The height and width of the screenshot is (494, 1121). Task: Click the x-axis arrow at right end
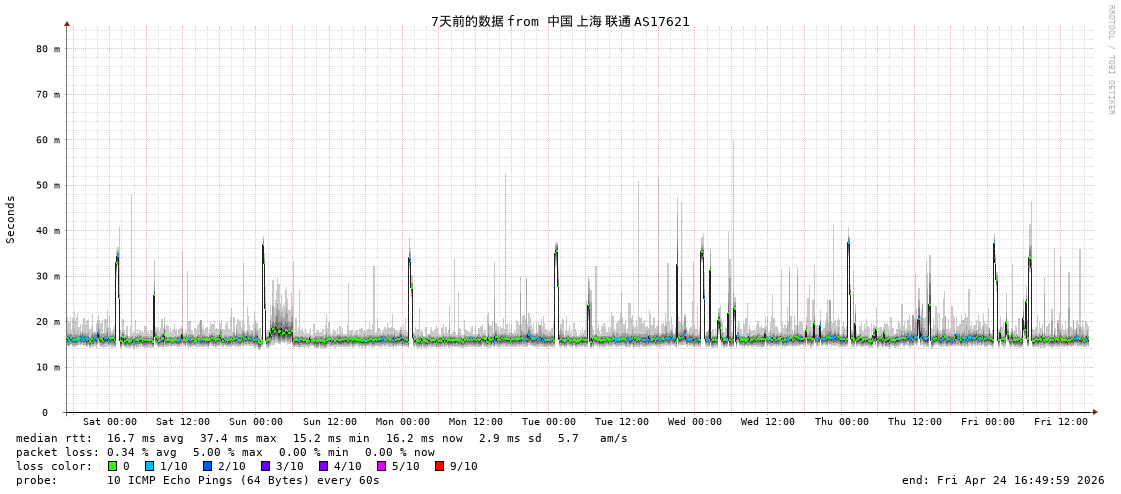1095,412
